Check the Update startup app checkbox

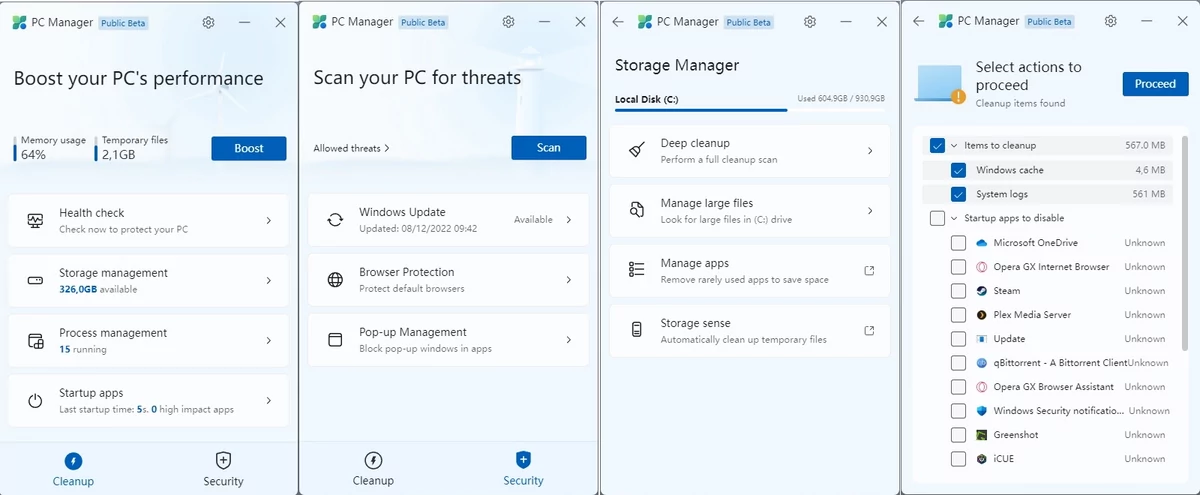tap(958, 339)
